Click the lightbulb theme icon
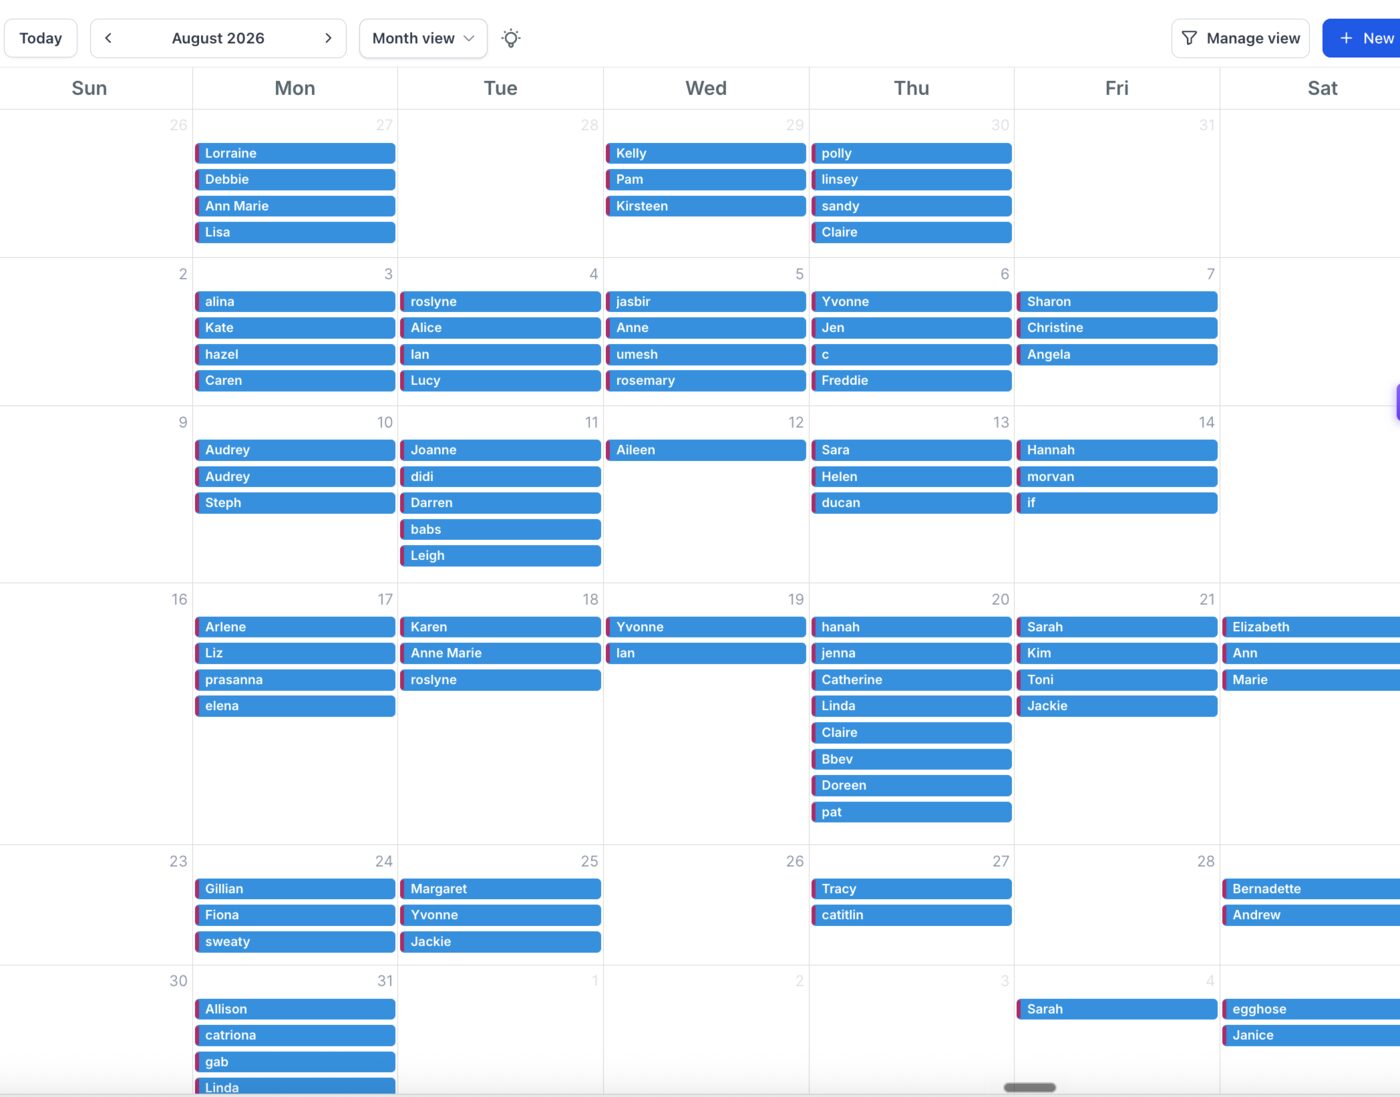Image resolution: width=1400 pixels, height=1097 pixels. (511, 38)
